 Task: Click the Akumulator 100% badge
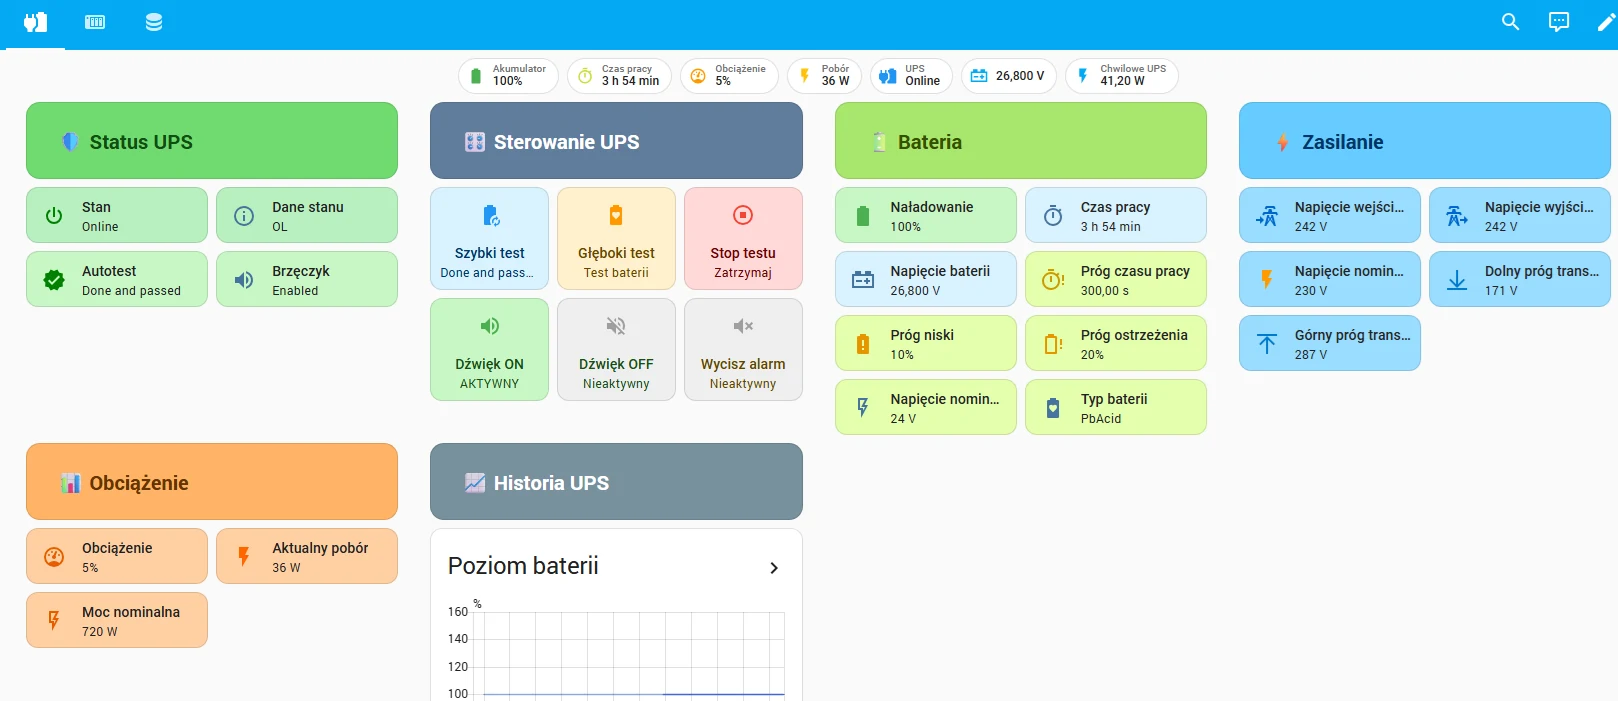[x=508, y=75]
